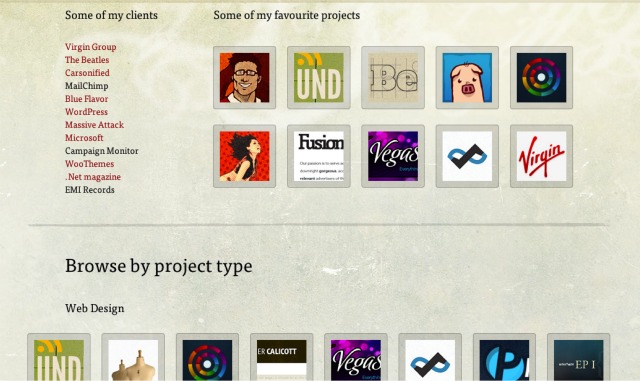The height and width of the screenshot is (381, 640).
Task: Open The Beatles client link
Action: click(x=87, y=60)
